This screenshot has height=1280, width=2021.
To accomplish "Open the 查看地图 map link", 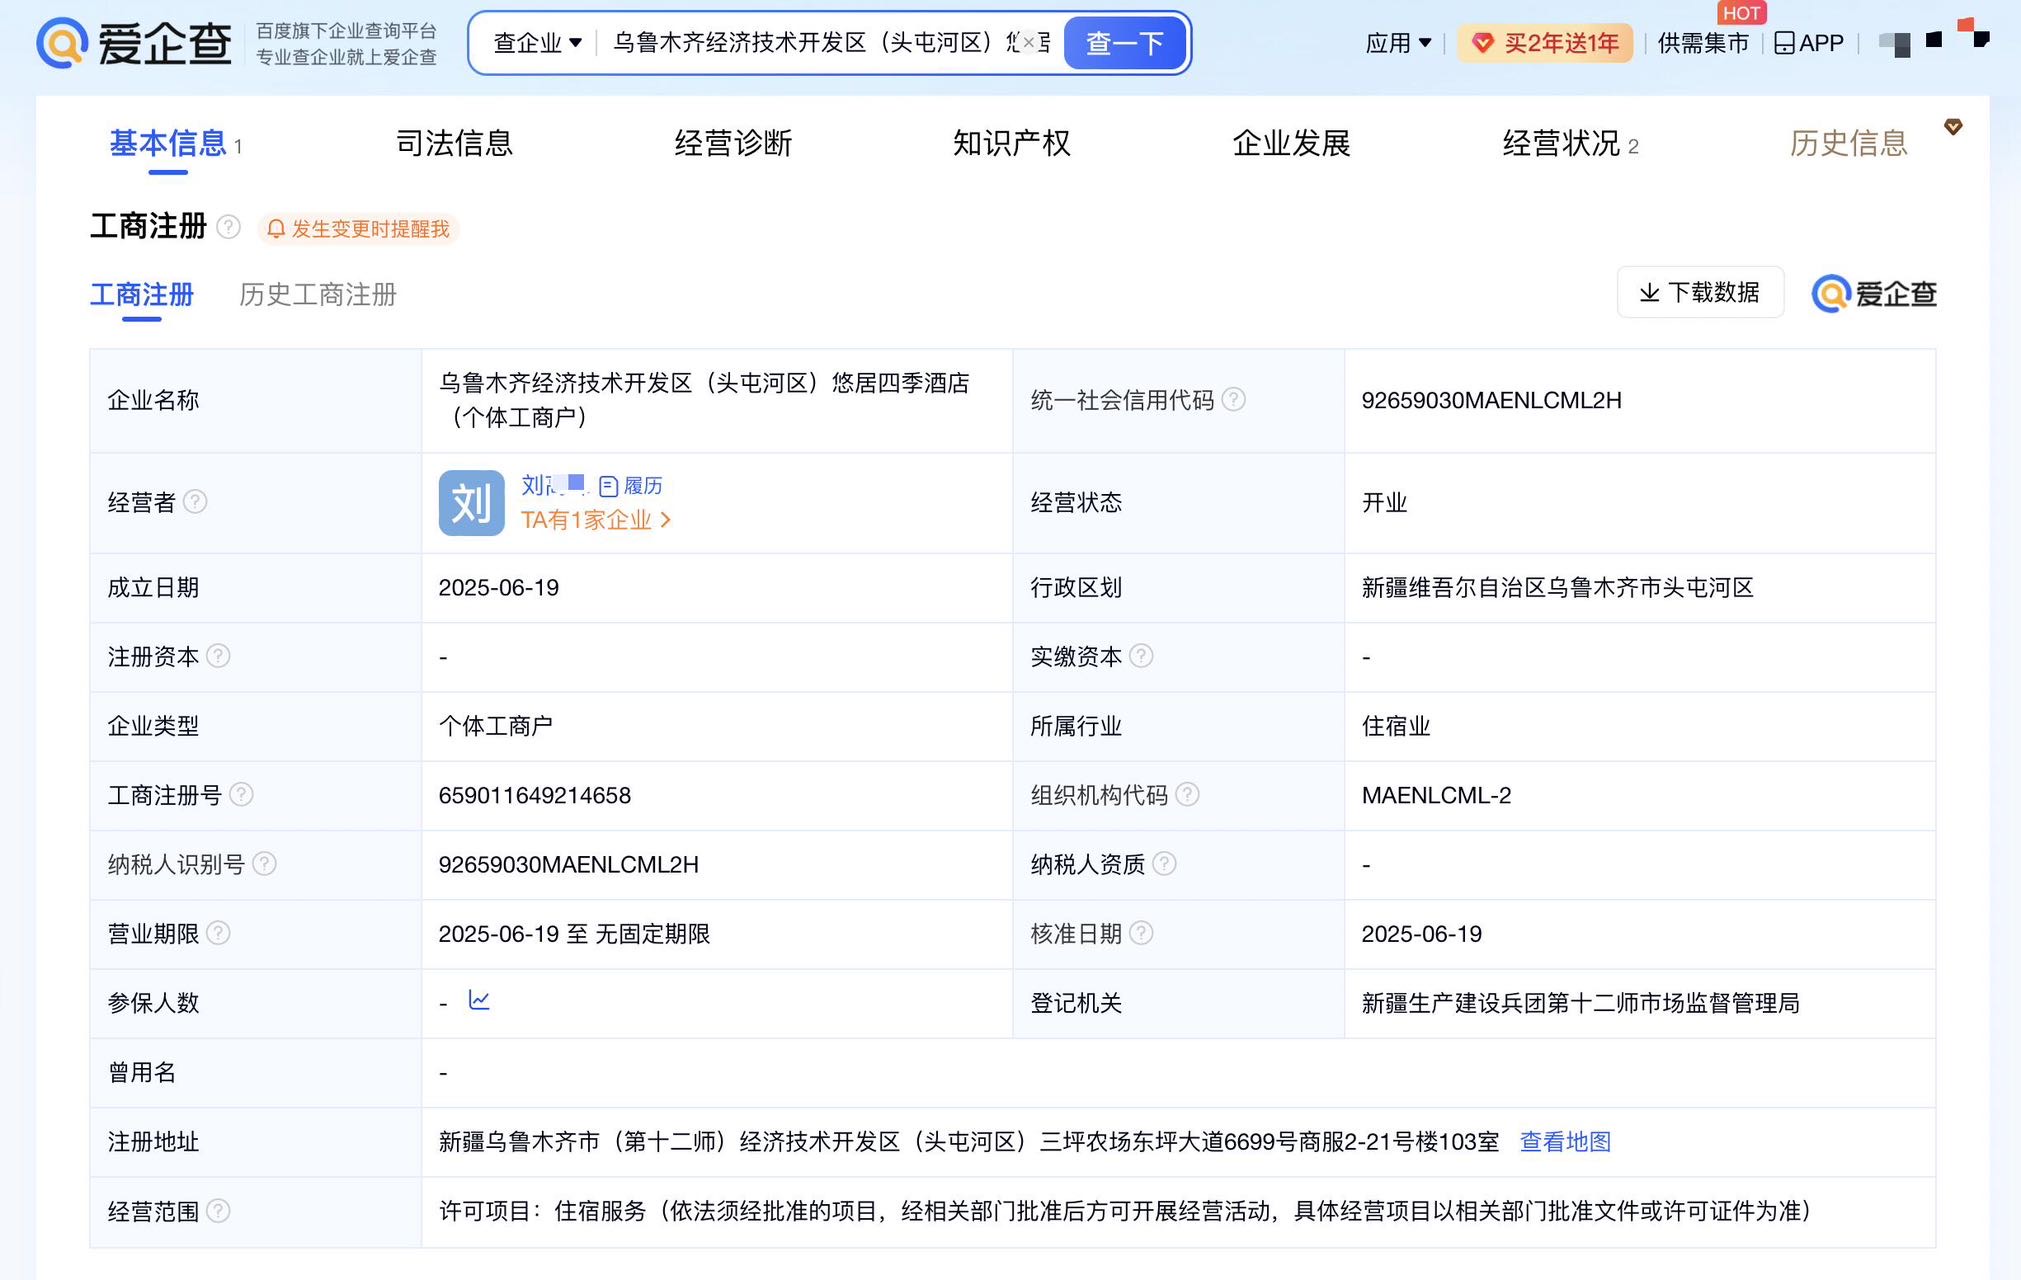I will point(1565,1142).
